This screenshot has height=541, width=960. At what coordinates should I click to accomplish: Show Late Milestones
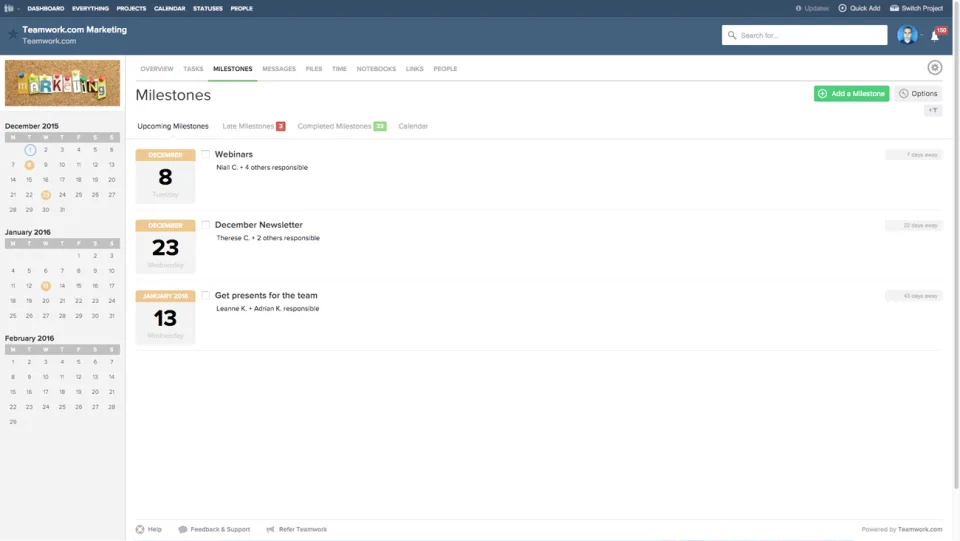(253, 126)
